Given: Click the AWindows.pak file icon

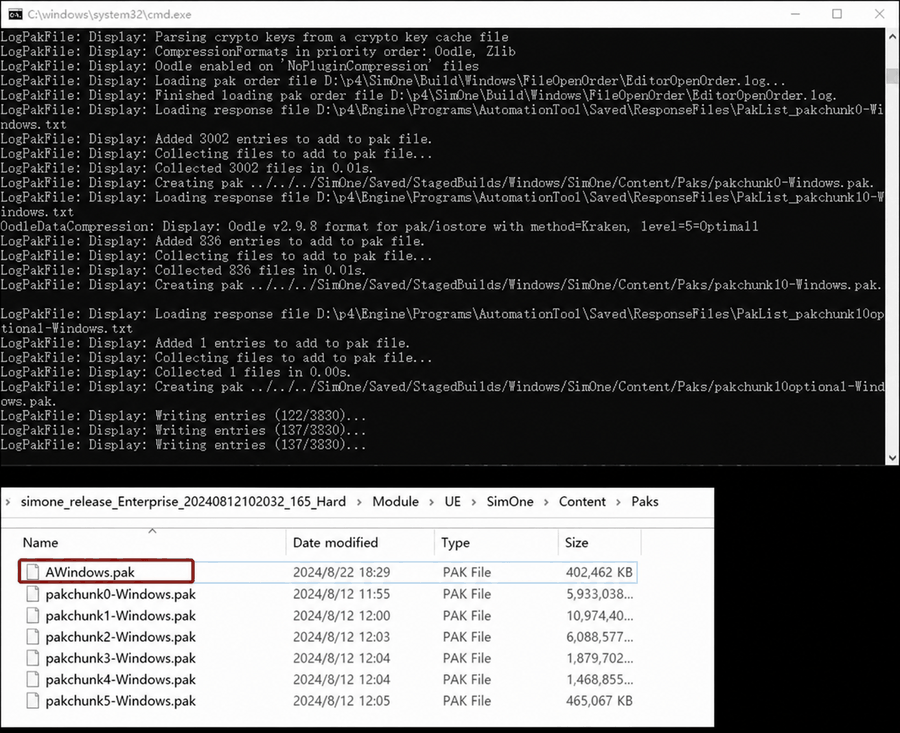Looking at the screenshot, I should point(33,572).
